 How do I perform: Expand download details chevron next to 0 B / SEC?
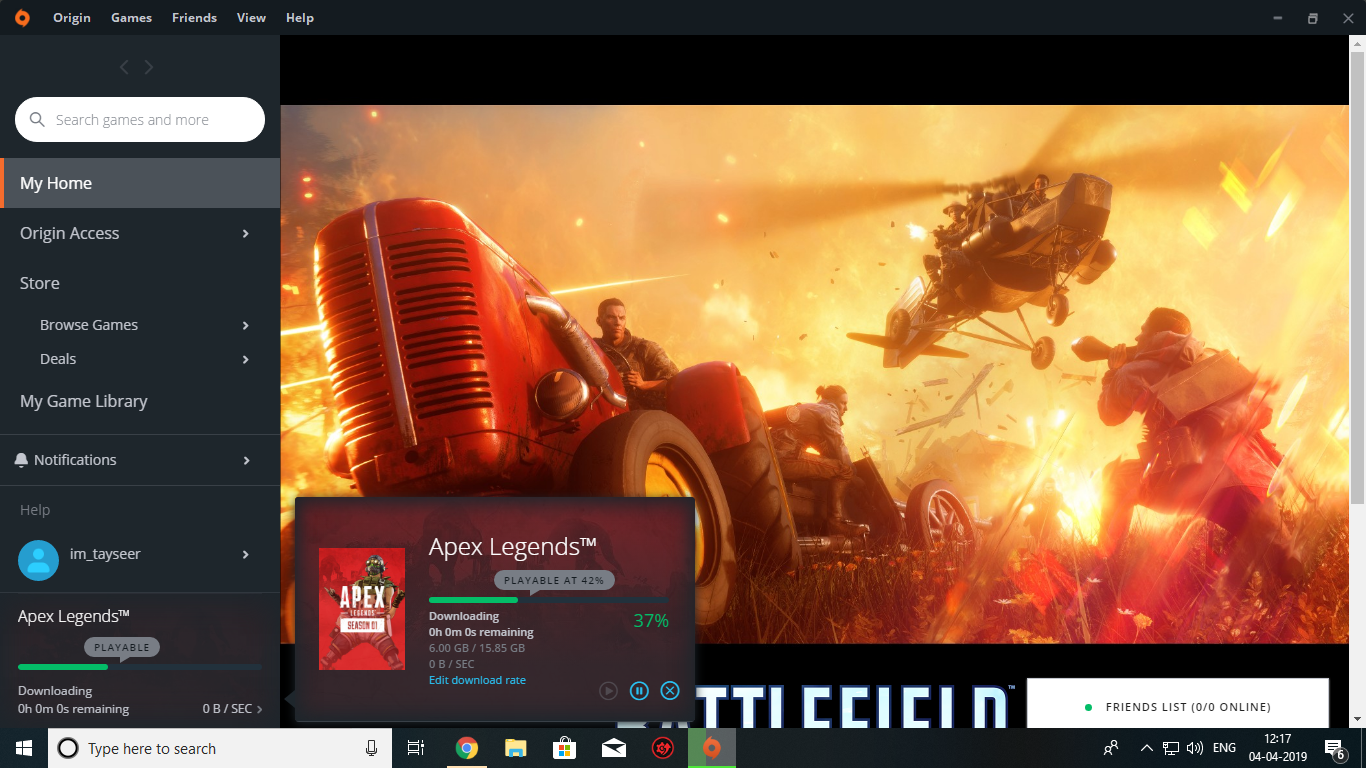[260, 709]
